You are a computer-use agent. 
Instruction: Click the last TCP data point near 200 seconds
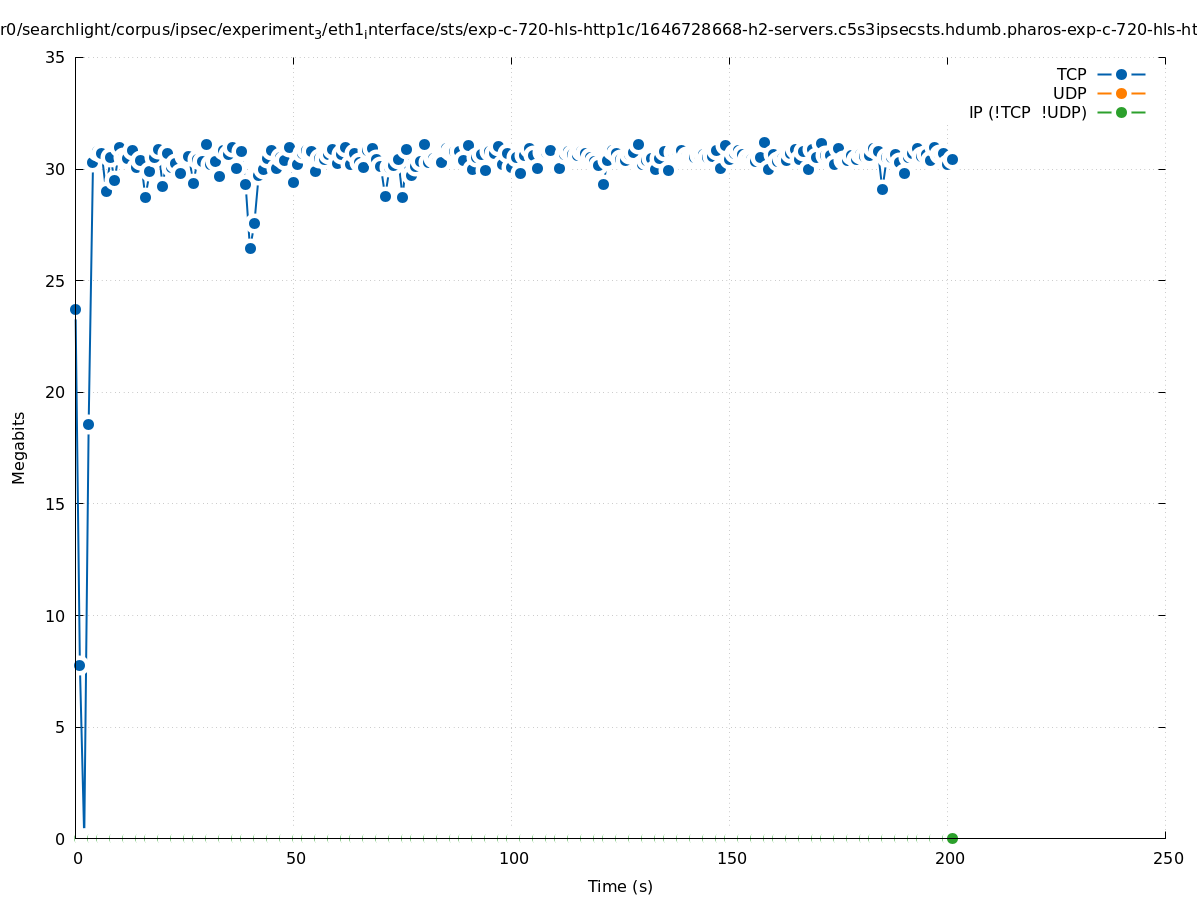point(952,159)
